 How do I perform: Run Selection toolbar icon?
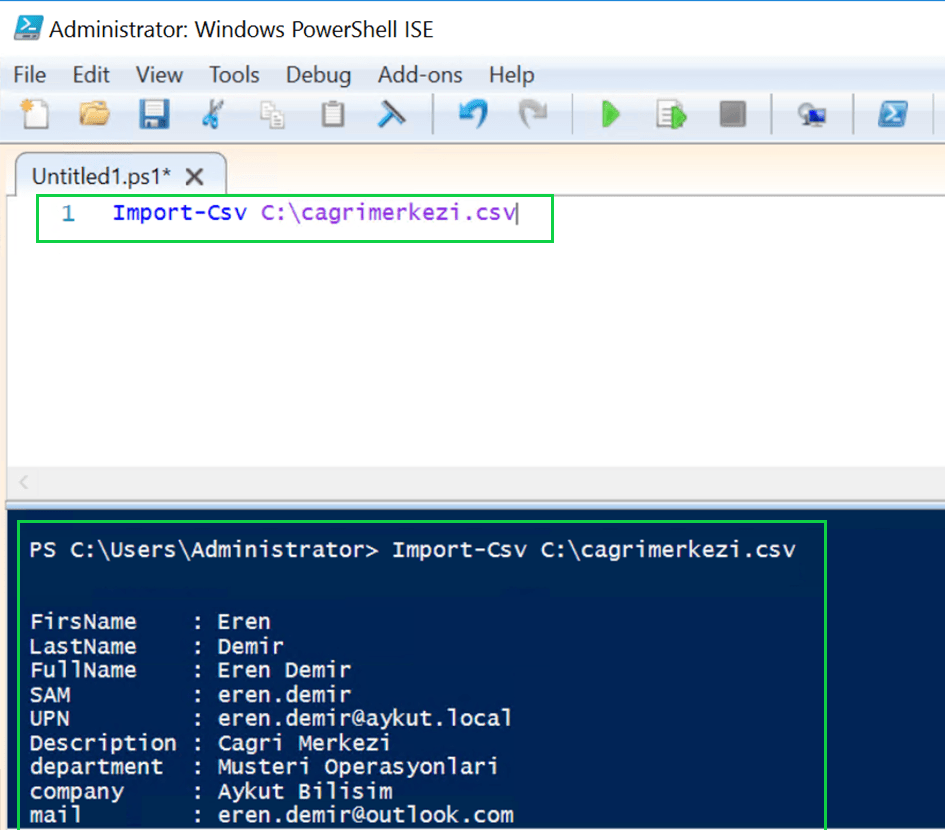(671, 114)
